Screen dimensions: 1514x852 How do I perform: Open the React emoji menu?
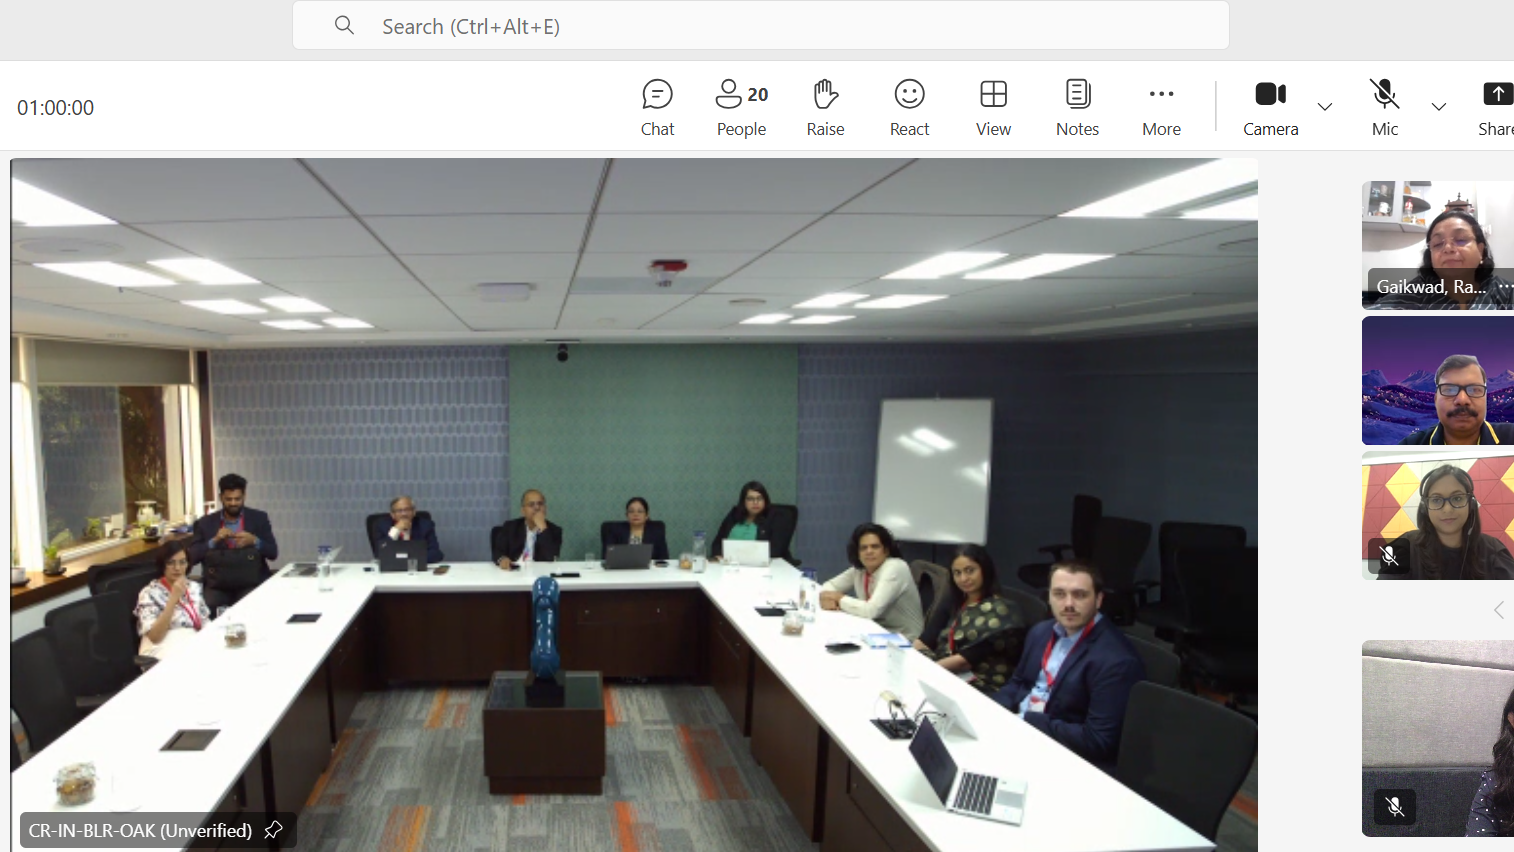coord(909,107)
